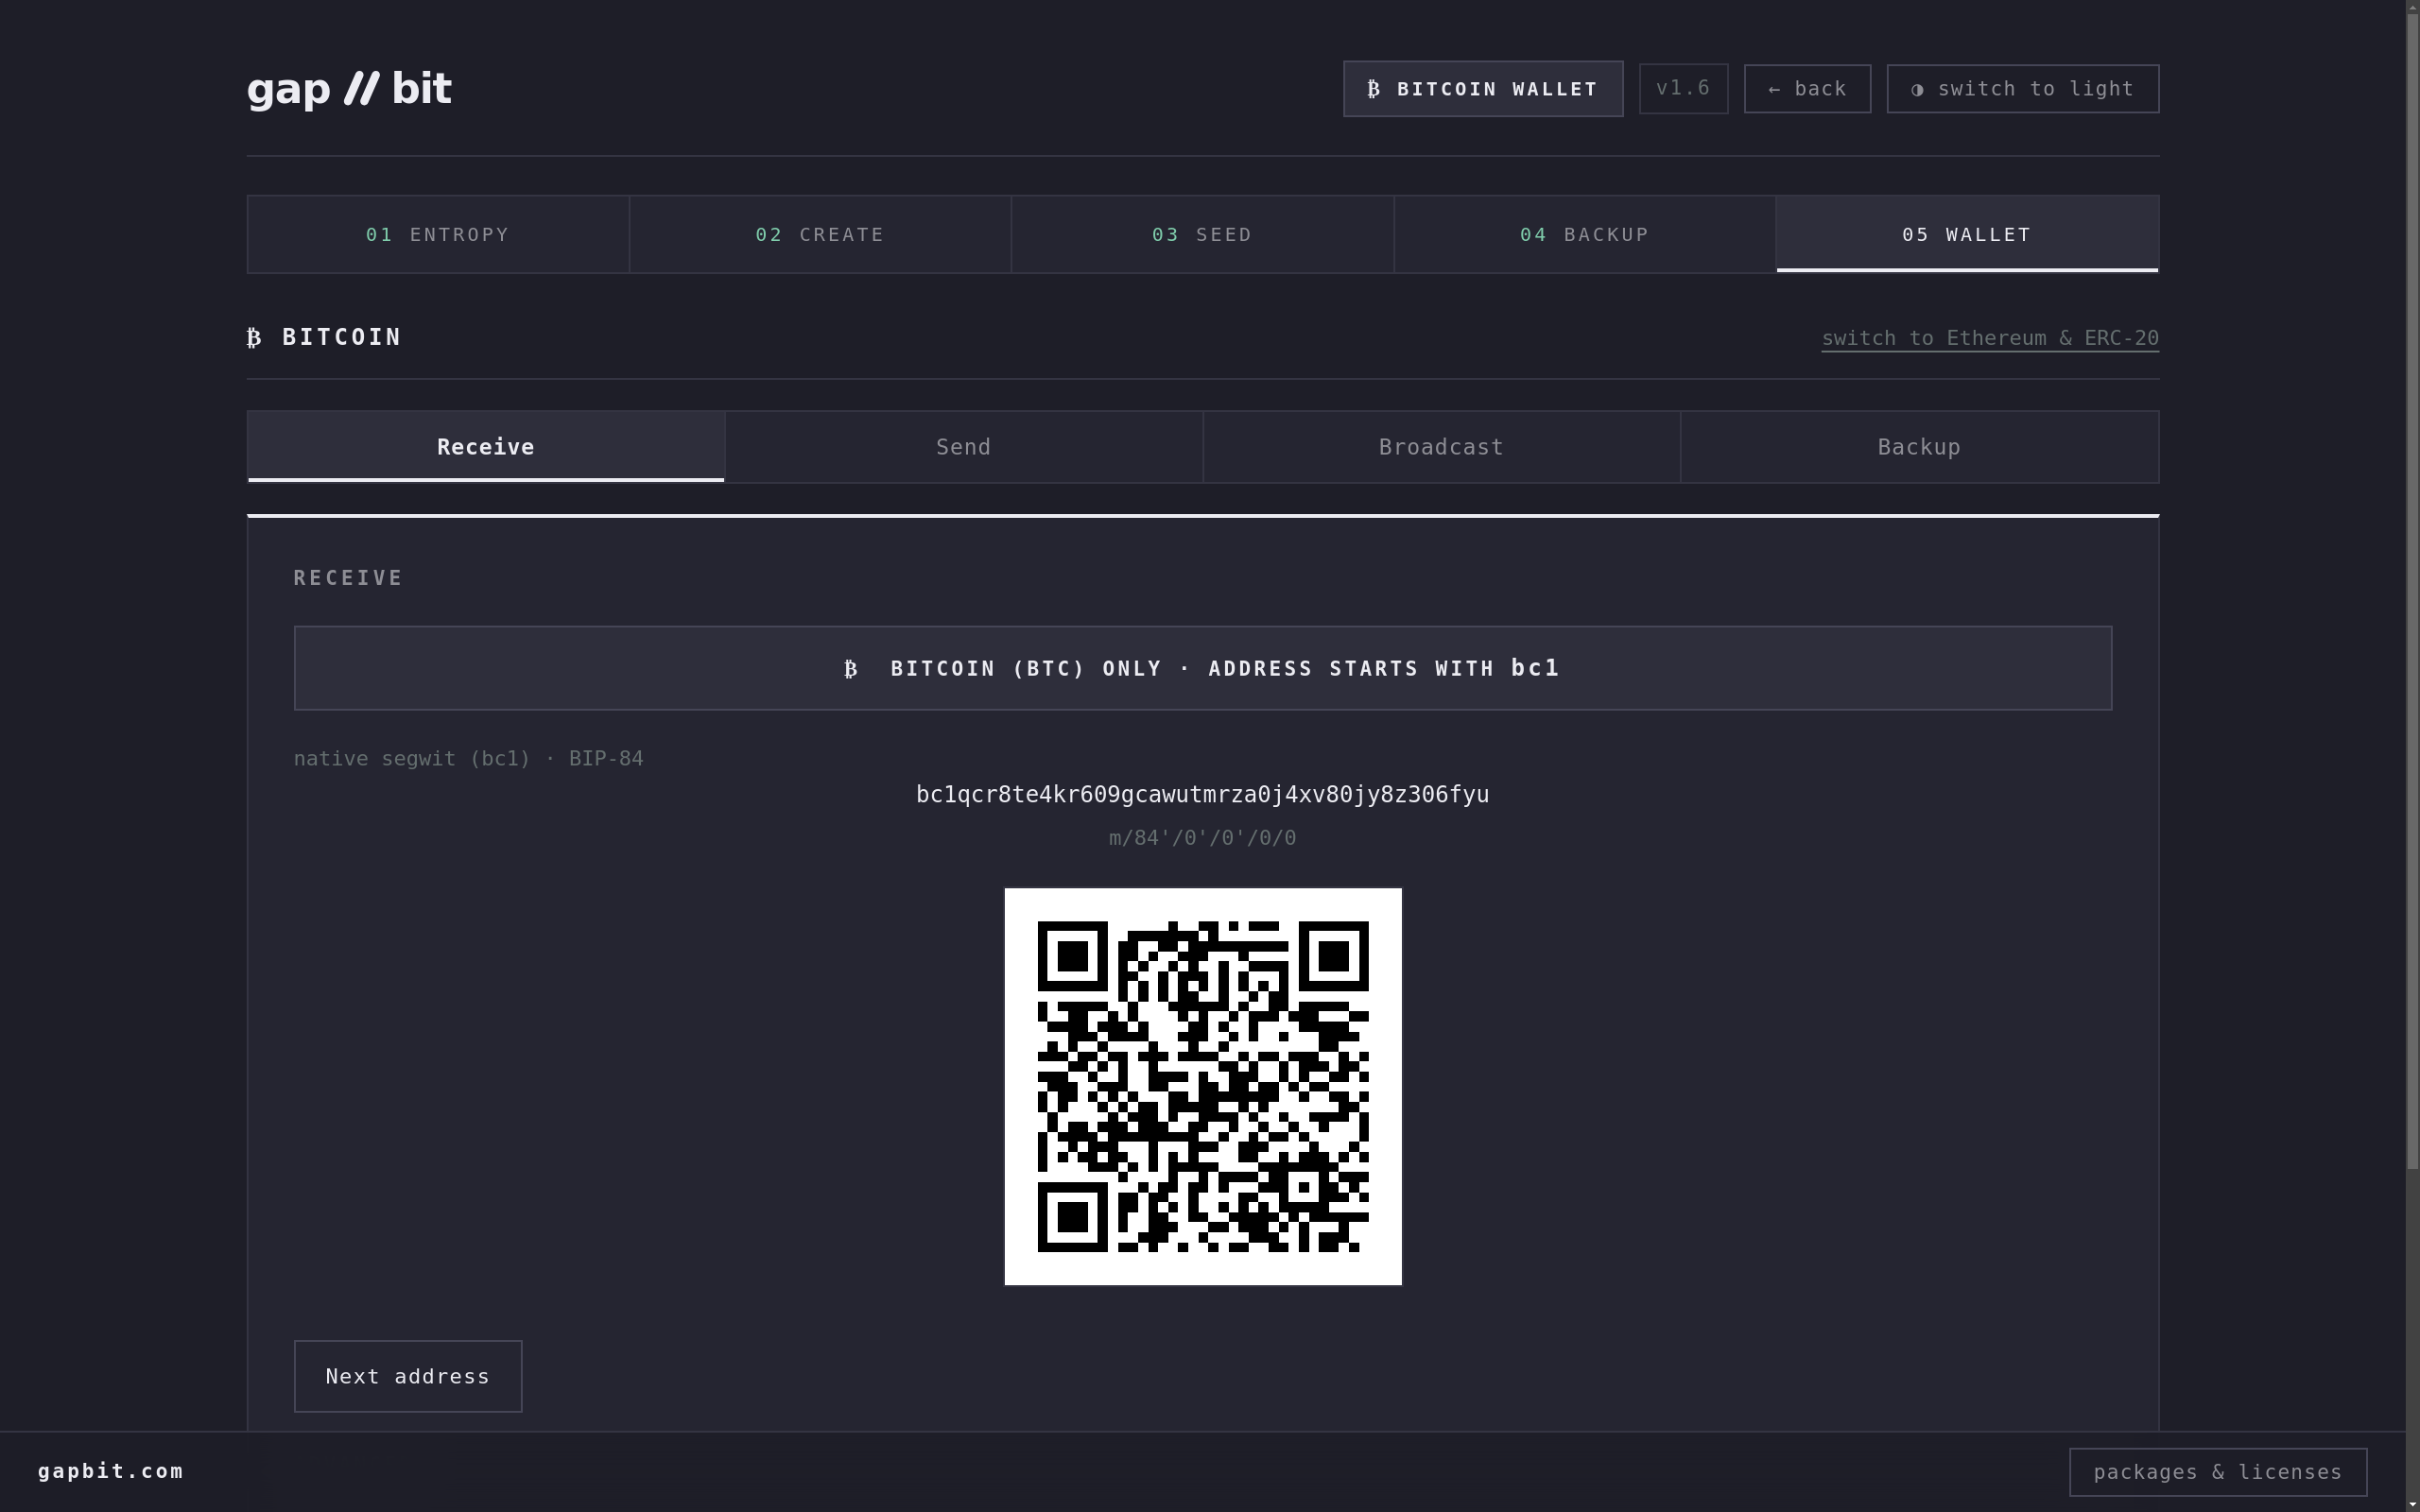Click the RECEIVE section heading
2420x1512 pixels.
pos(348,578)
